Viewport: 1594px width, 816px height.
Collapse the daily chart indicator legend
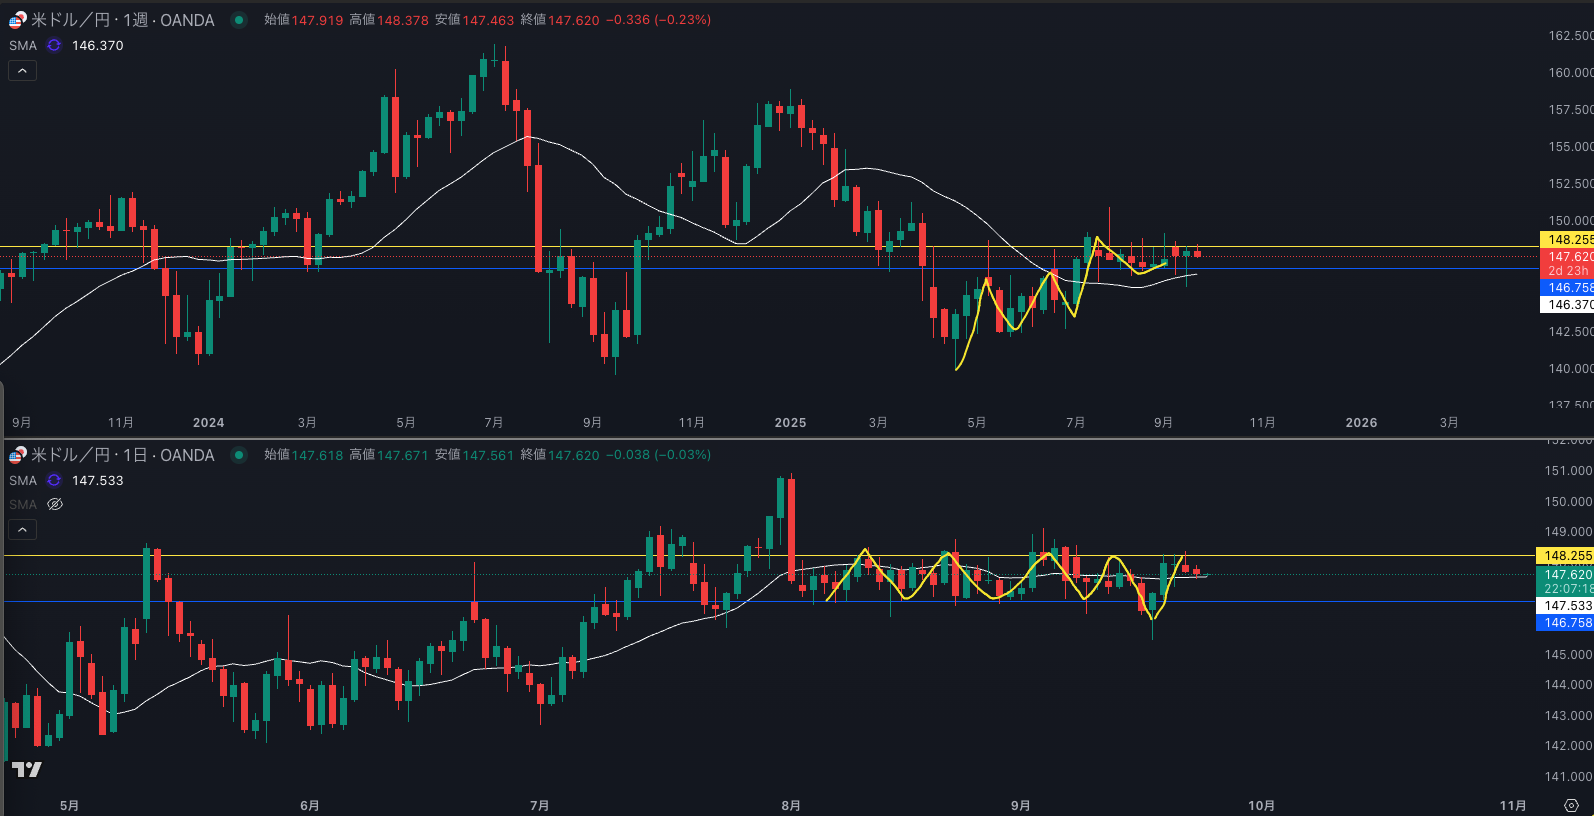click(x=22, y=529)
